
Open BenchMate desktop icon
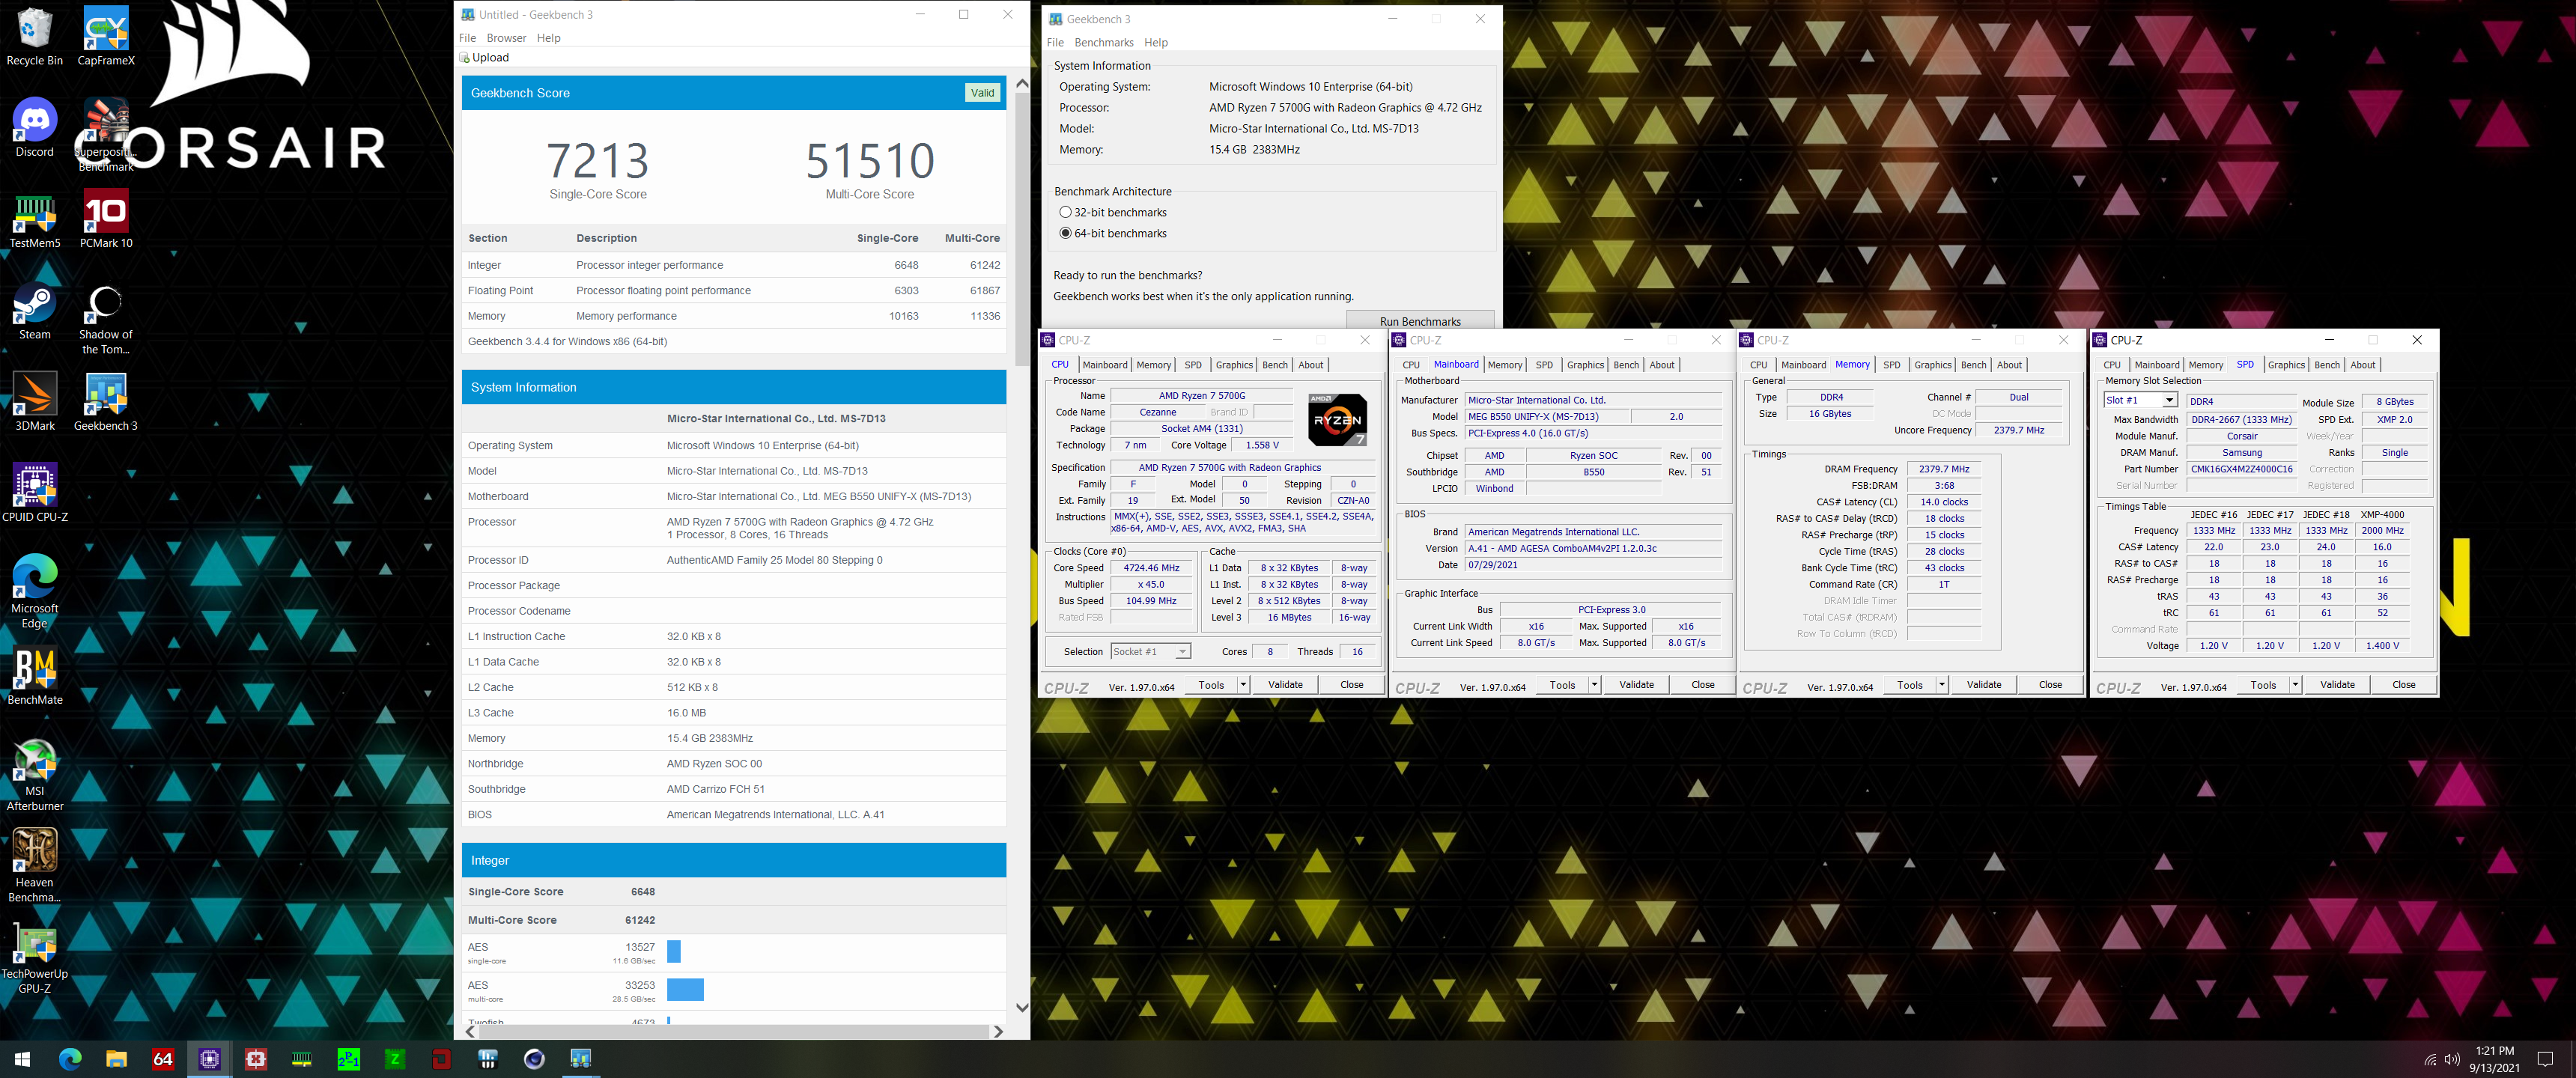(34, 676)
